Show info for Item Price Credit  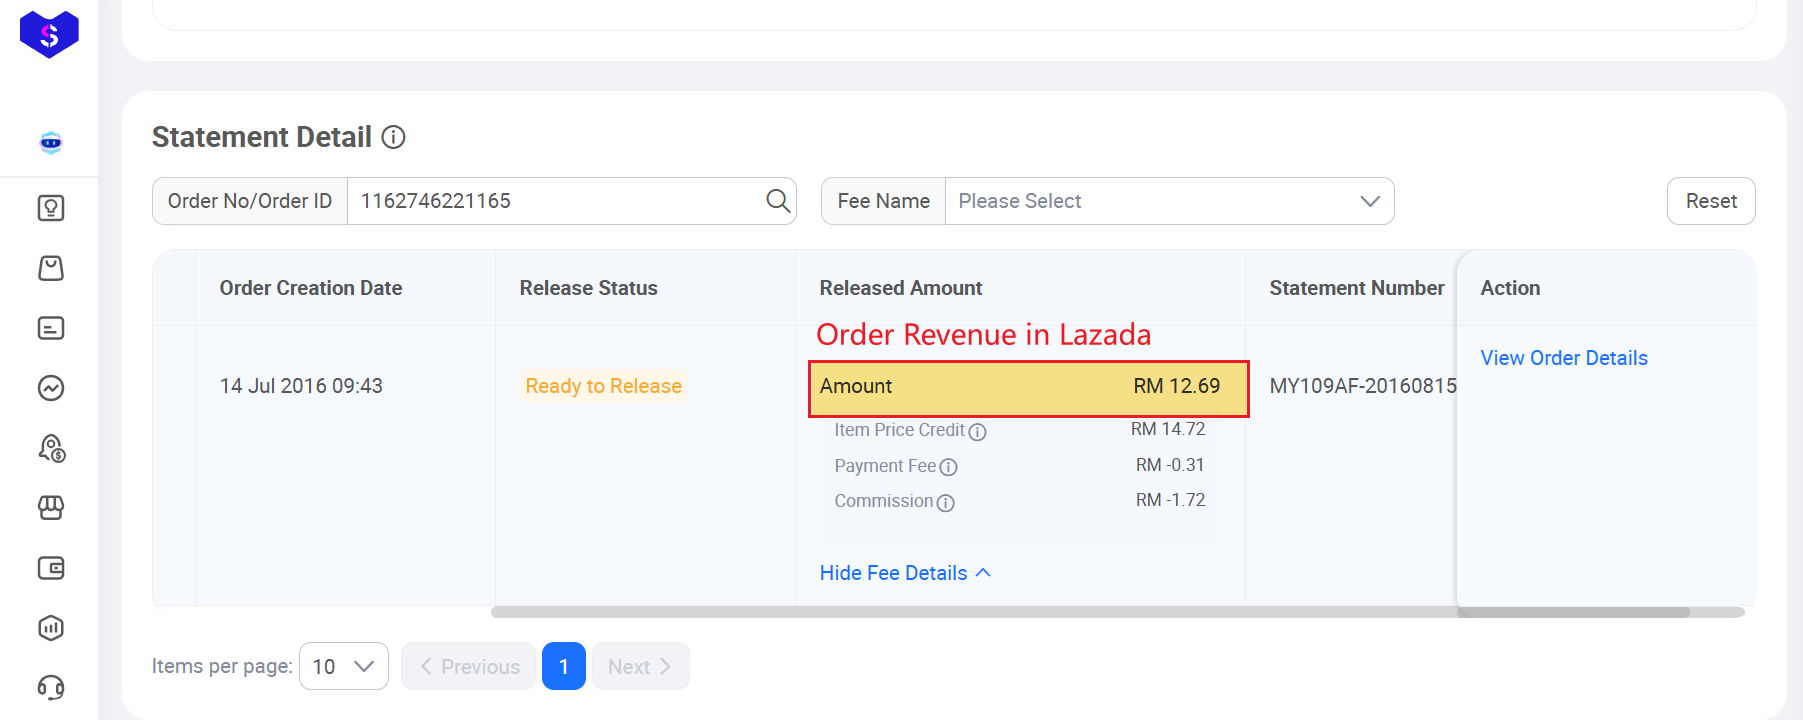coord(978,432)
